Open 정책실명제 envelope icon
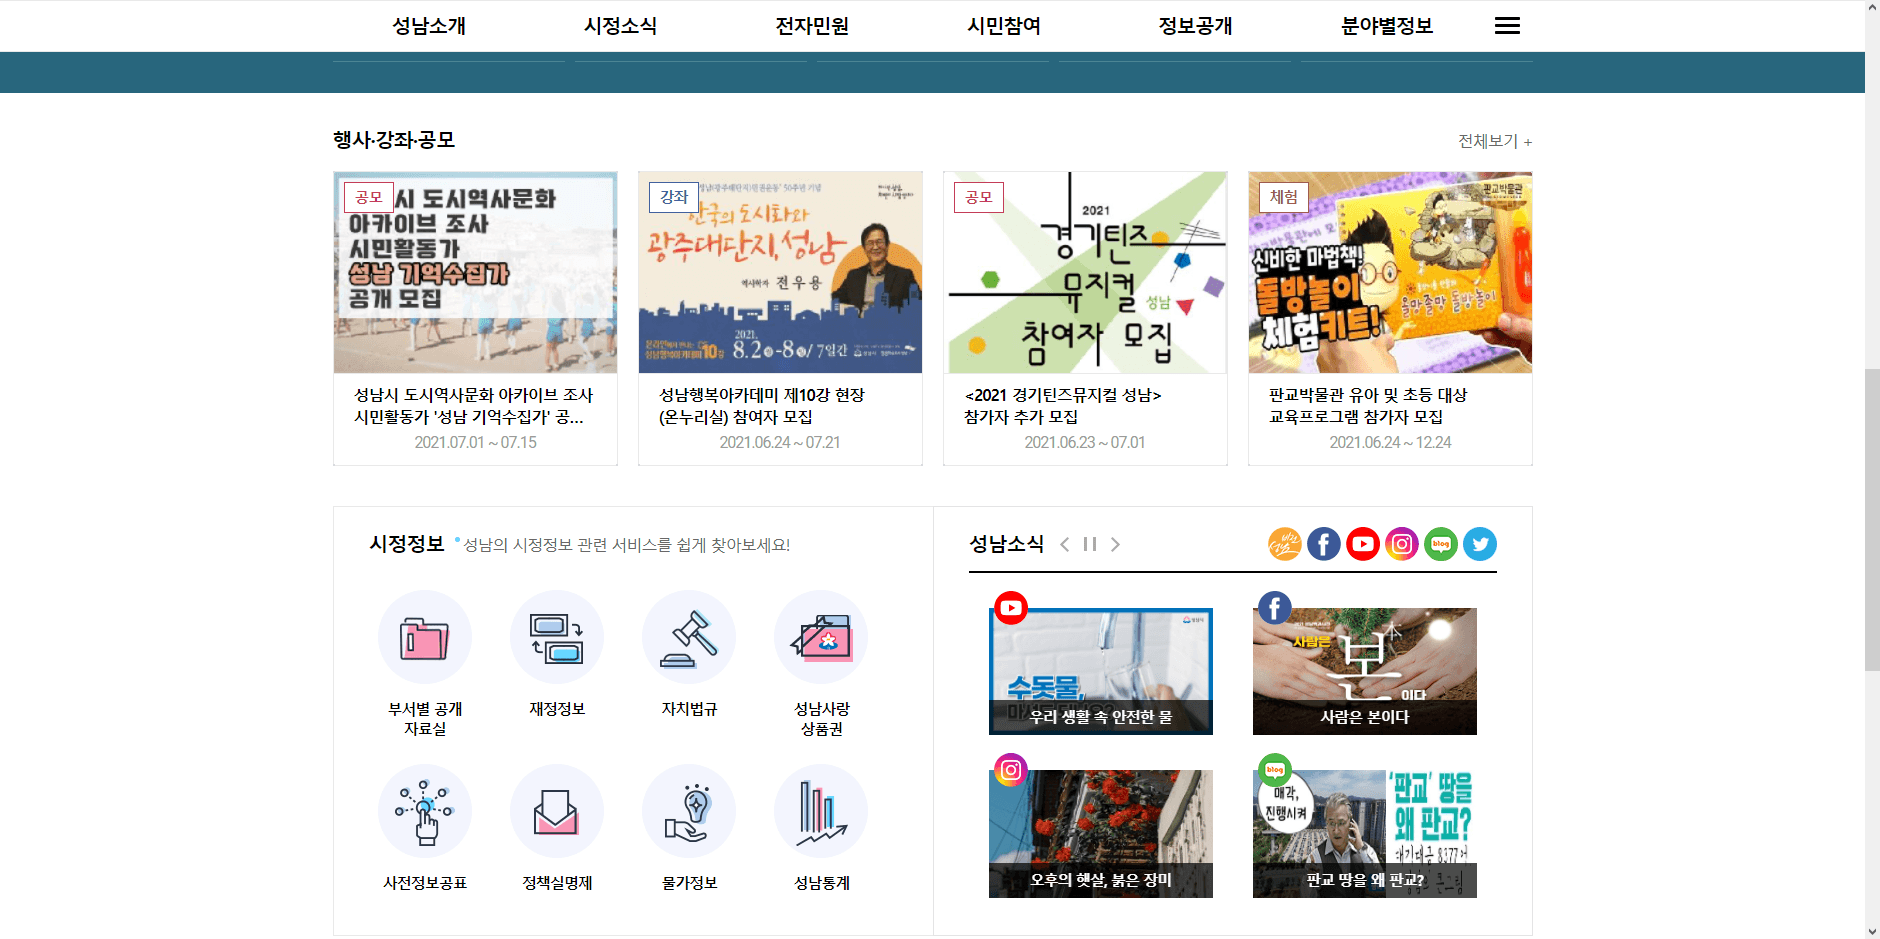This screenshot has height=939, width=1880. click(557, 811)
